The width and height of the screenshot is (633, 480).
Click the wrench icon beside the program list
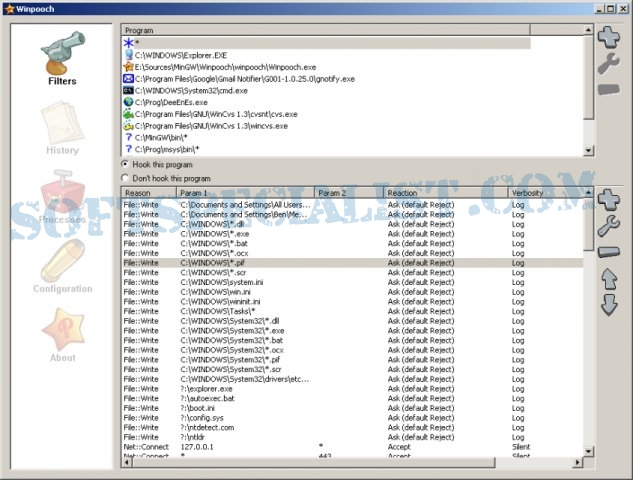point(609,63)
